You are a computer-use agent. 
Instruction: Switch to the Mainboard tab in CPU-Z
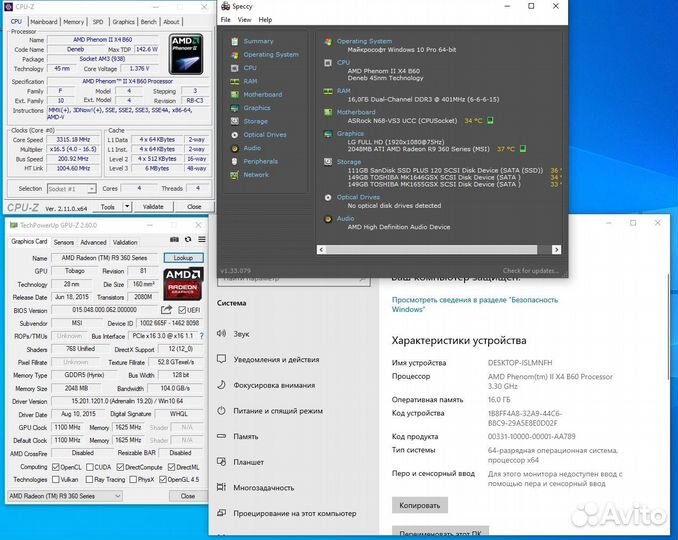point(44,22)
